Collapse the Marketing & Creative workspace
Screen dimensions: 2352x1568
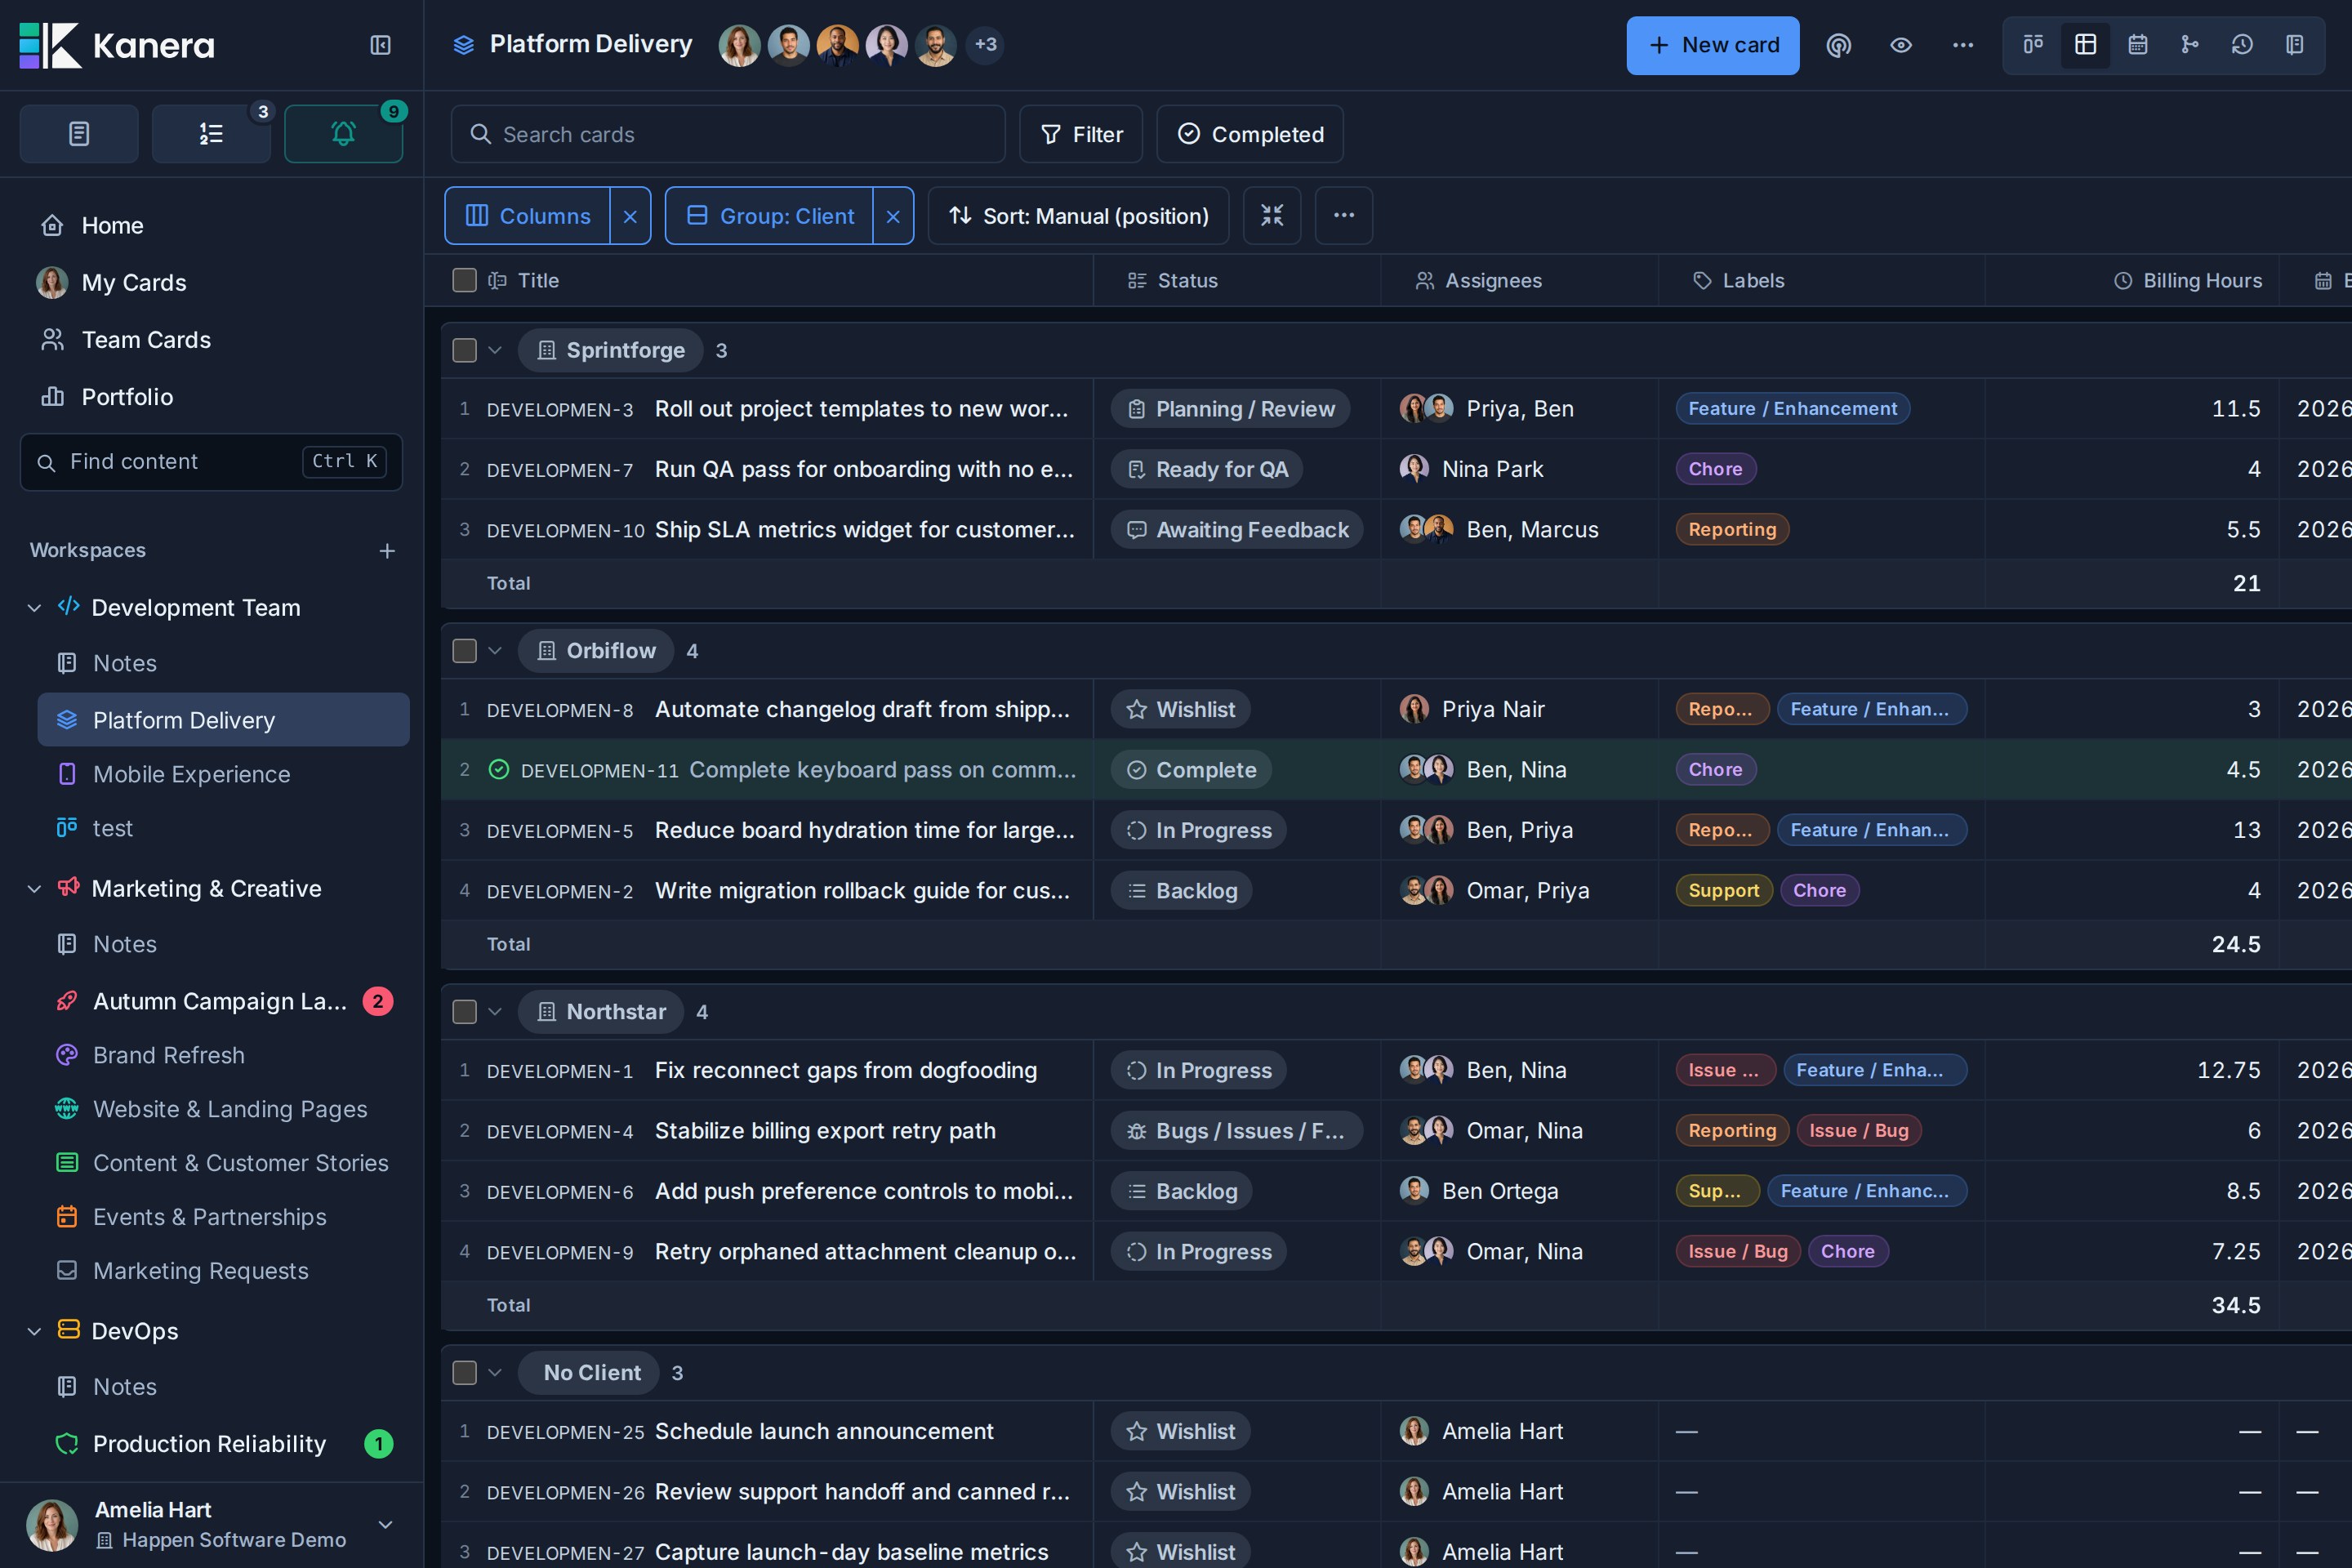tap(34, 889)
